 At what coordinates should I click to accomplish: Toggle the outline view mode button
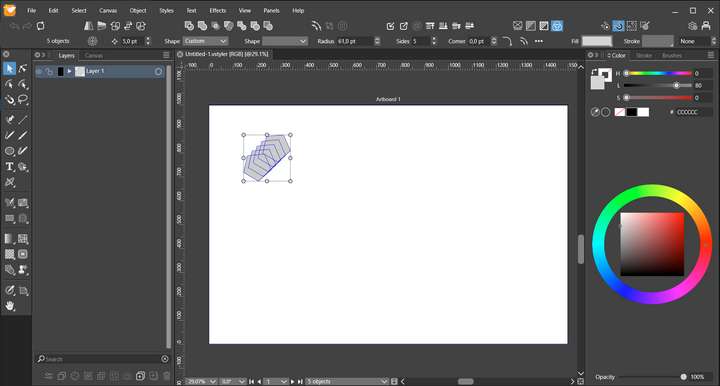click(518, 26)
